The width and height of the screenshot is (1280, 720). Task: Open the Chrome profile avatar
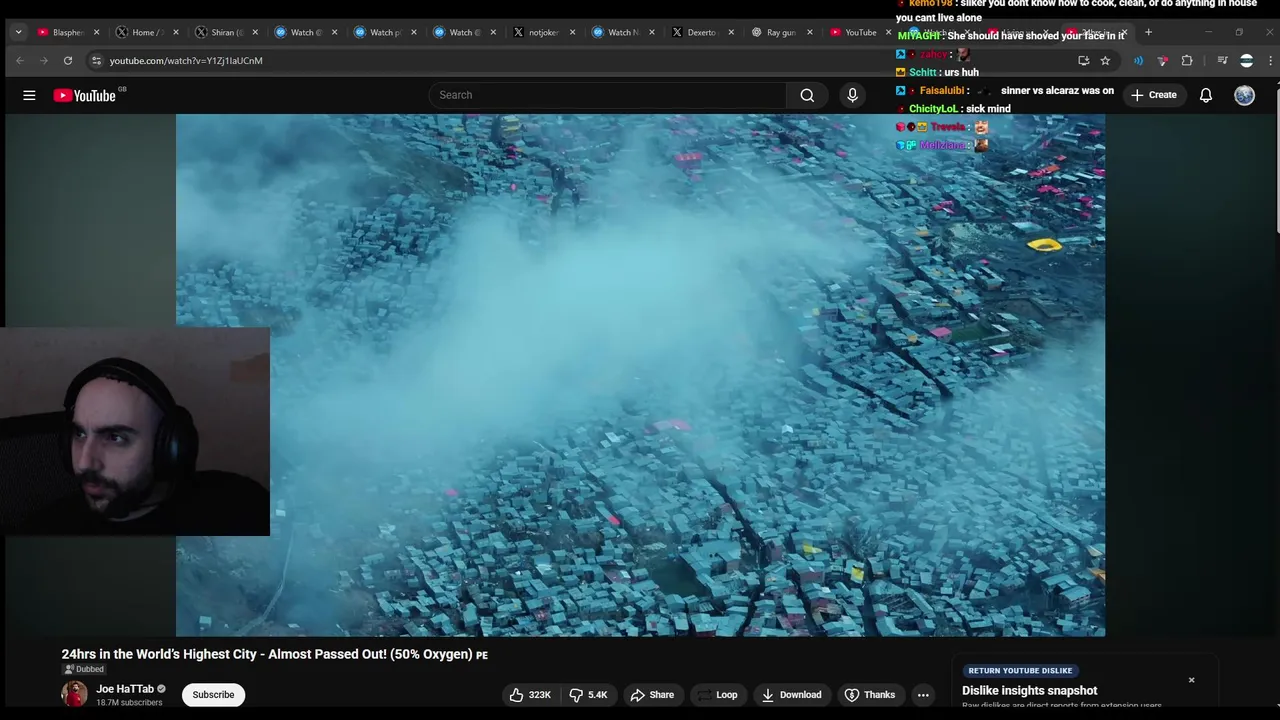(1246, 61)
